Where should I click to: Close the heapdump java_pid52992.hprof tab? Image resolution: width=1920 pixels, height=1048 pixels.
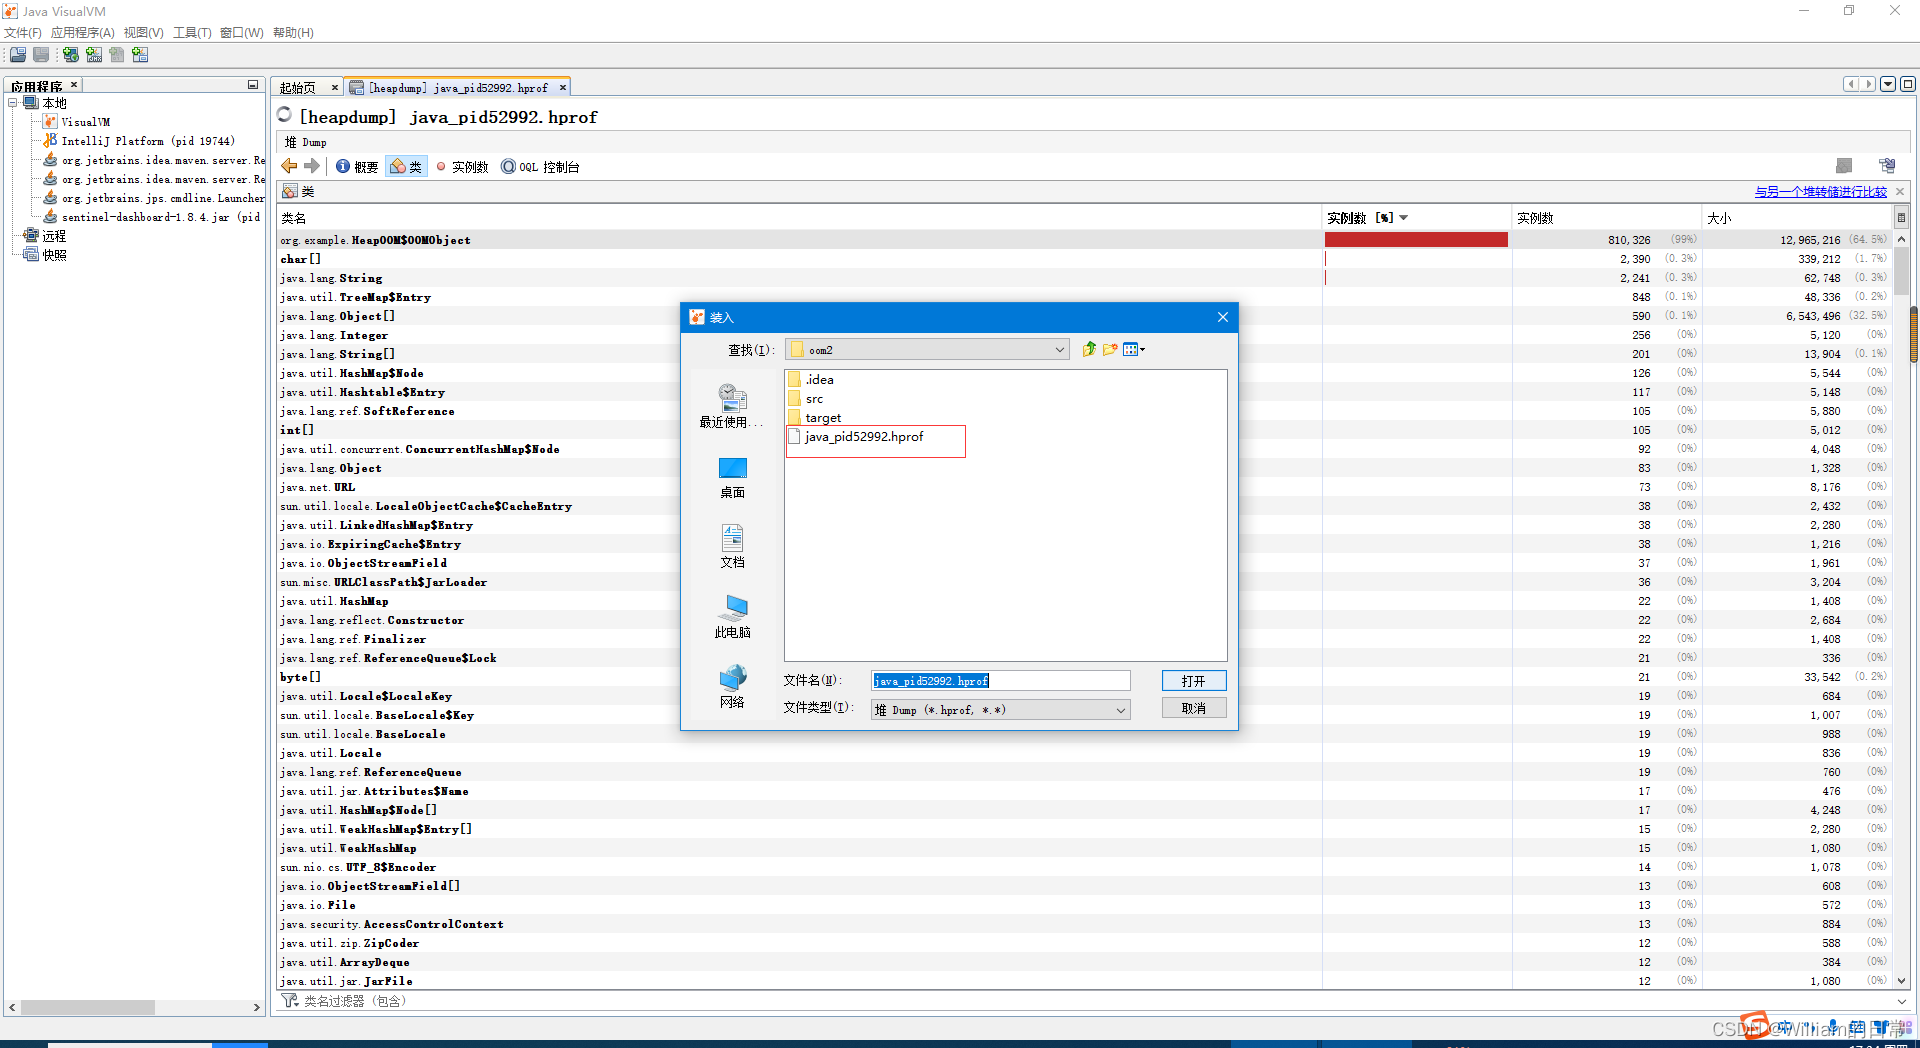[x=563, y=88]
